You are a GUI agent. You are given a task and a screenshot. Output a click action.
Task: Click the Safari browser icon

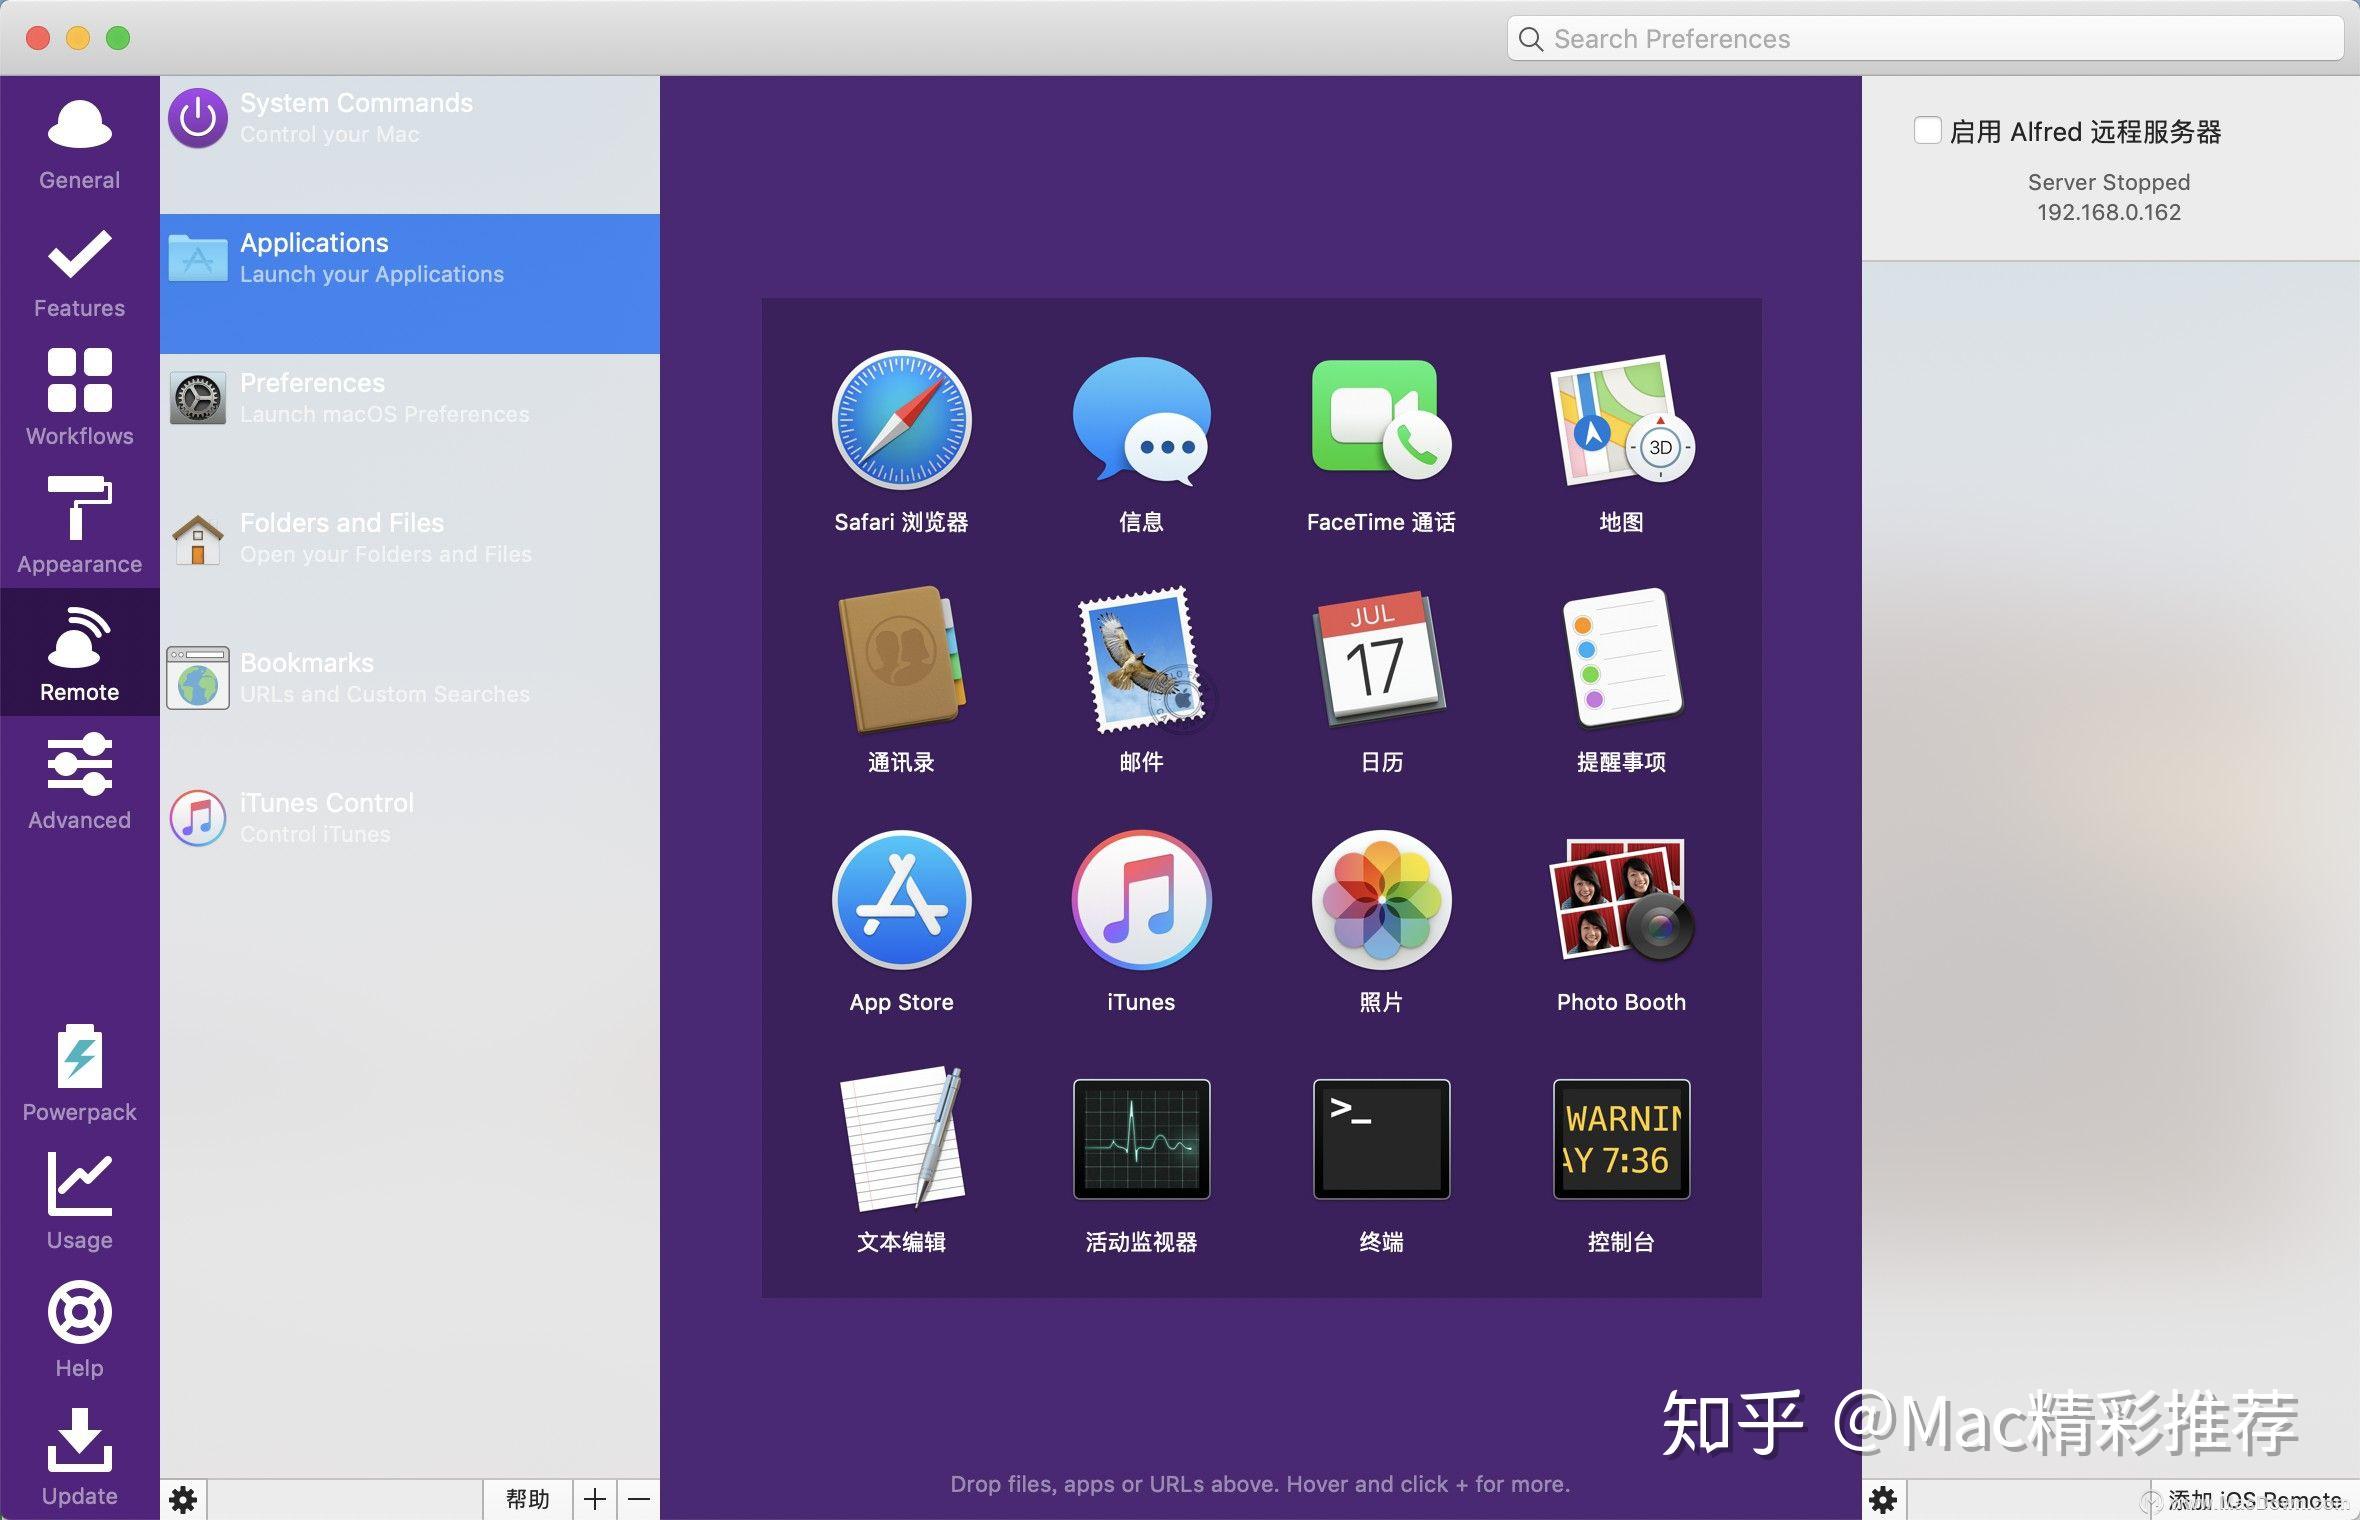[x=901, y=420]
